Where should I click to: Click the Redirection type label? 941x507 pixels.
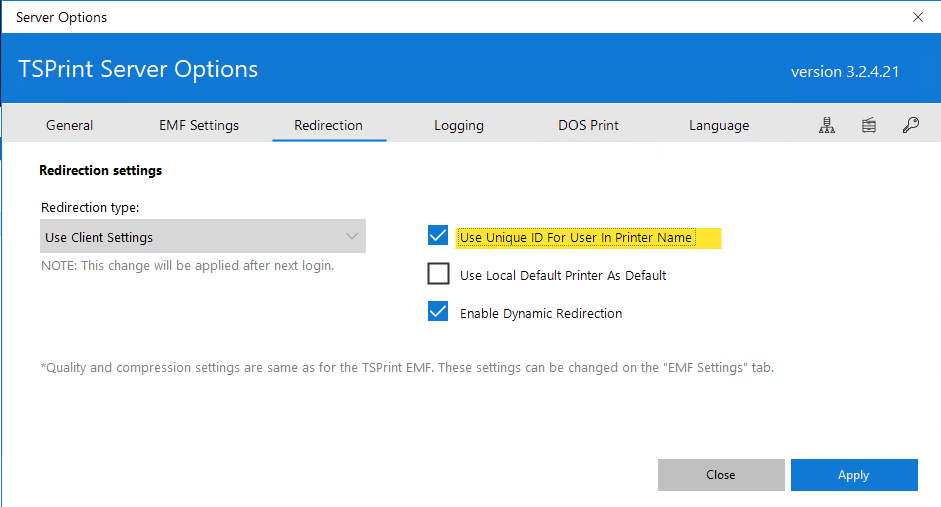[x=90, y=208]
